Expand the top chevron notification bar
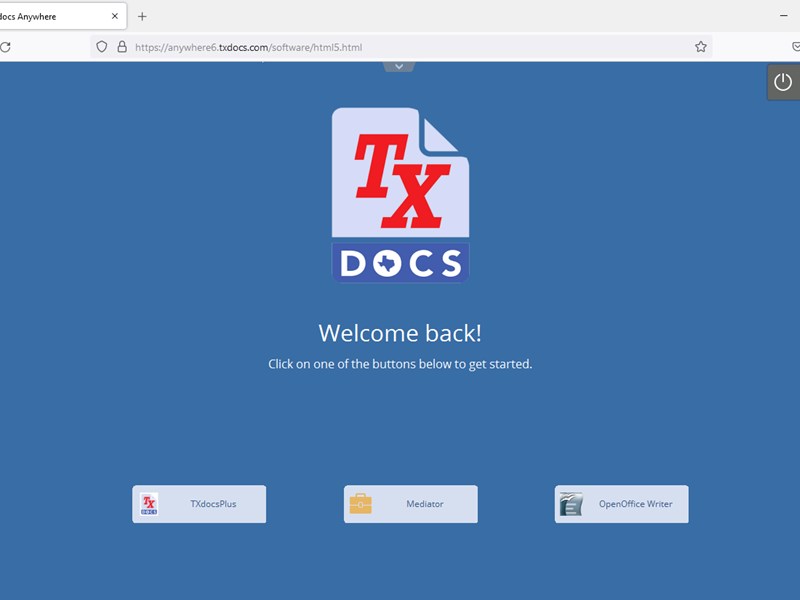 click(399, 65)
